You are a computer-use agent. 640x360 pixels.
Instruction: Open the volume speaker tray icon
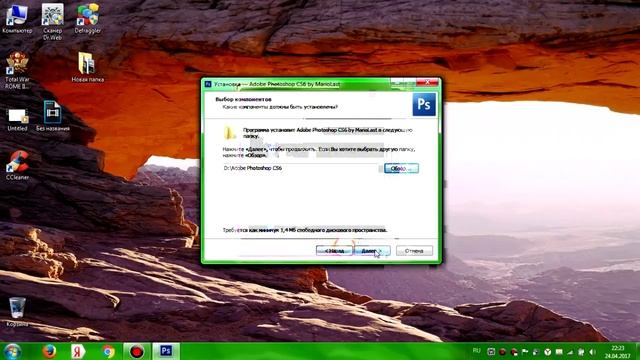593,352
